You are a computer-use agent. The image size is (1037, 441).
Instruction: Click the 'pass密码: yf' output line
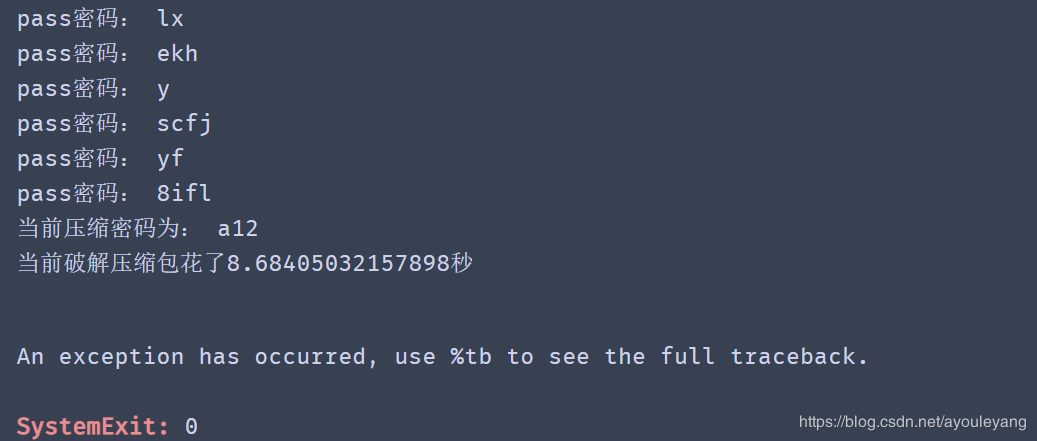[101, 159]
